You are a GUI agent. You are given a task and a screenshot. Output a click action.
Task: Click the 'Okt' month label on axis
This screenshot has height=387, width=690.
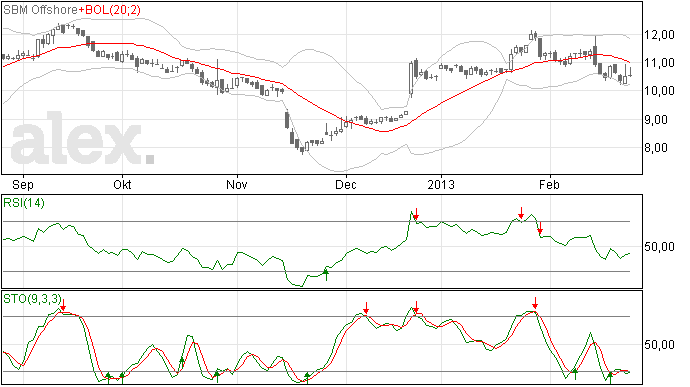pos(122,184)
